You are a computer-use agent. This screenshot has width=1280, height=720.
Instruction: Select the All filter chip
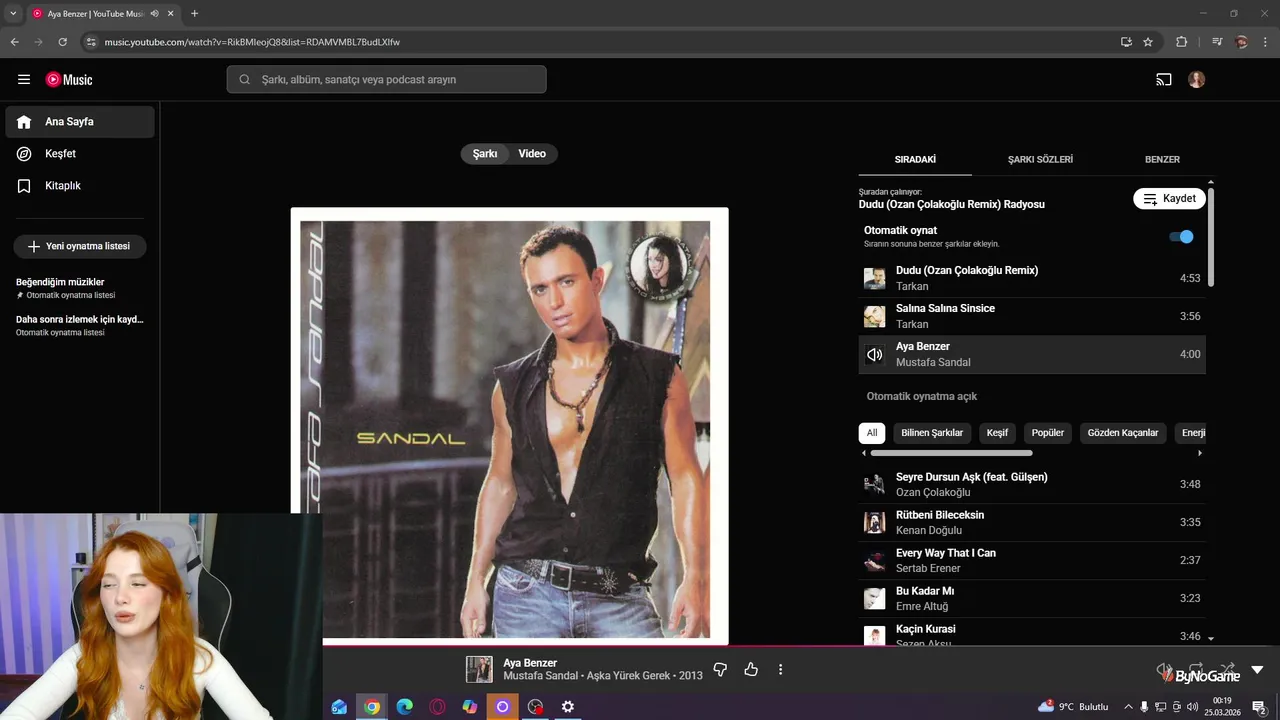872,433
